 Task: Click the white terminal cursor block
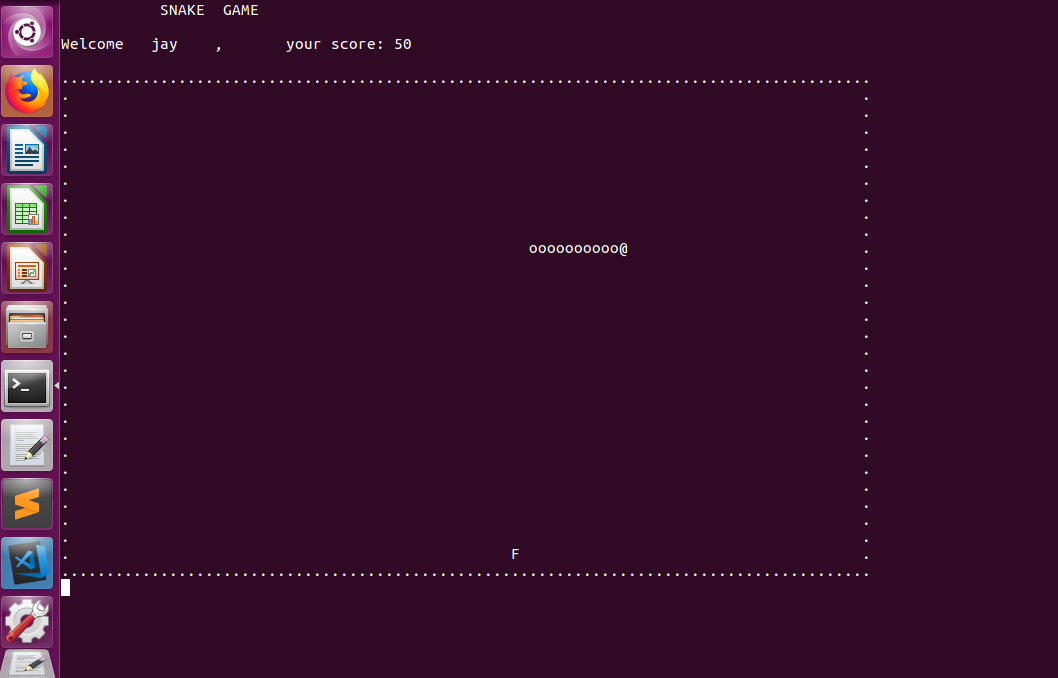65,588
